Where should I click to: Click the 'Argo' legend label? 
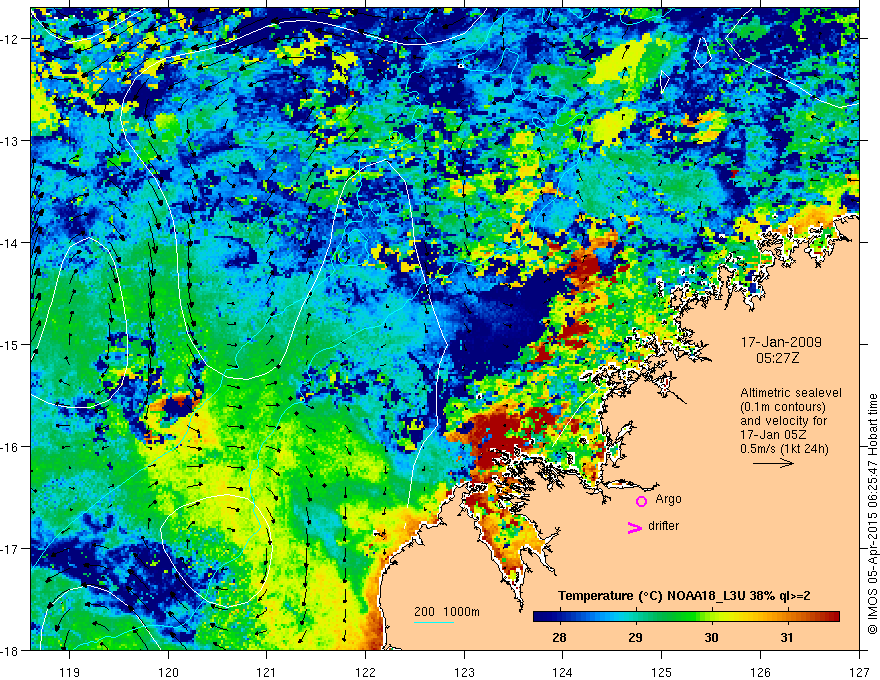[668, 499]
